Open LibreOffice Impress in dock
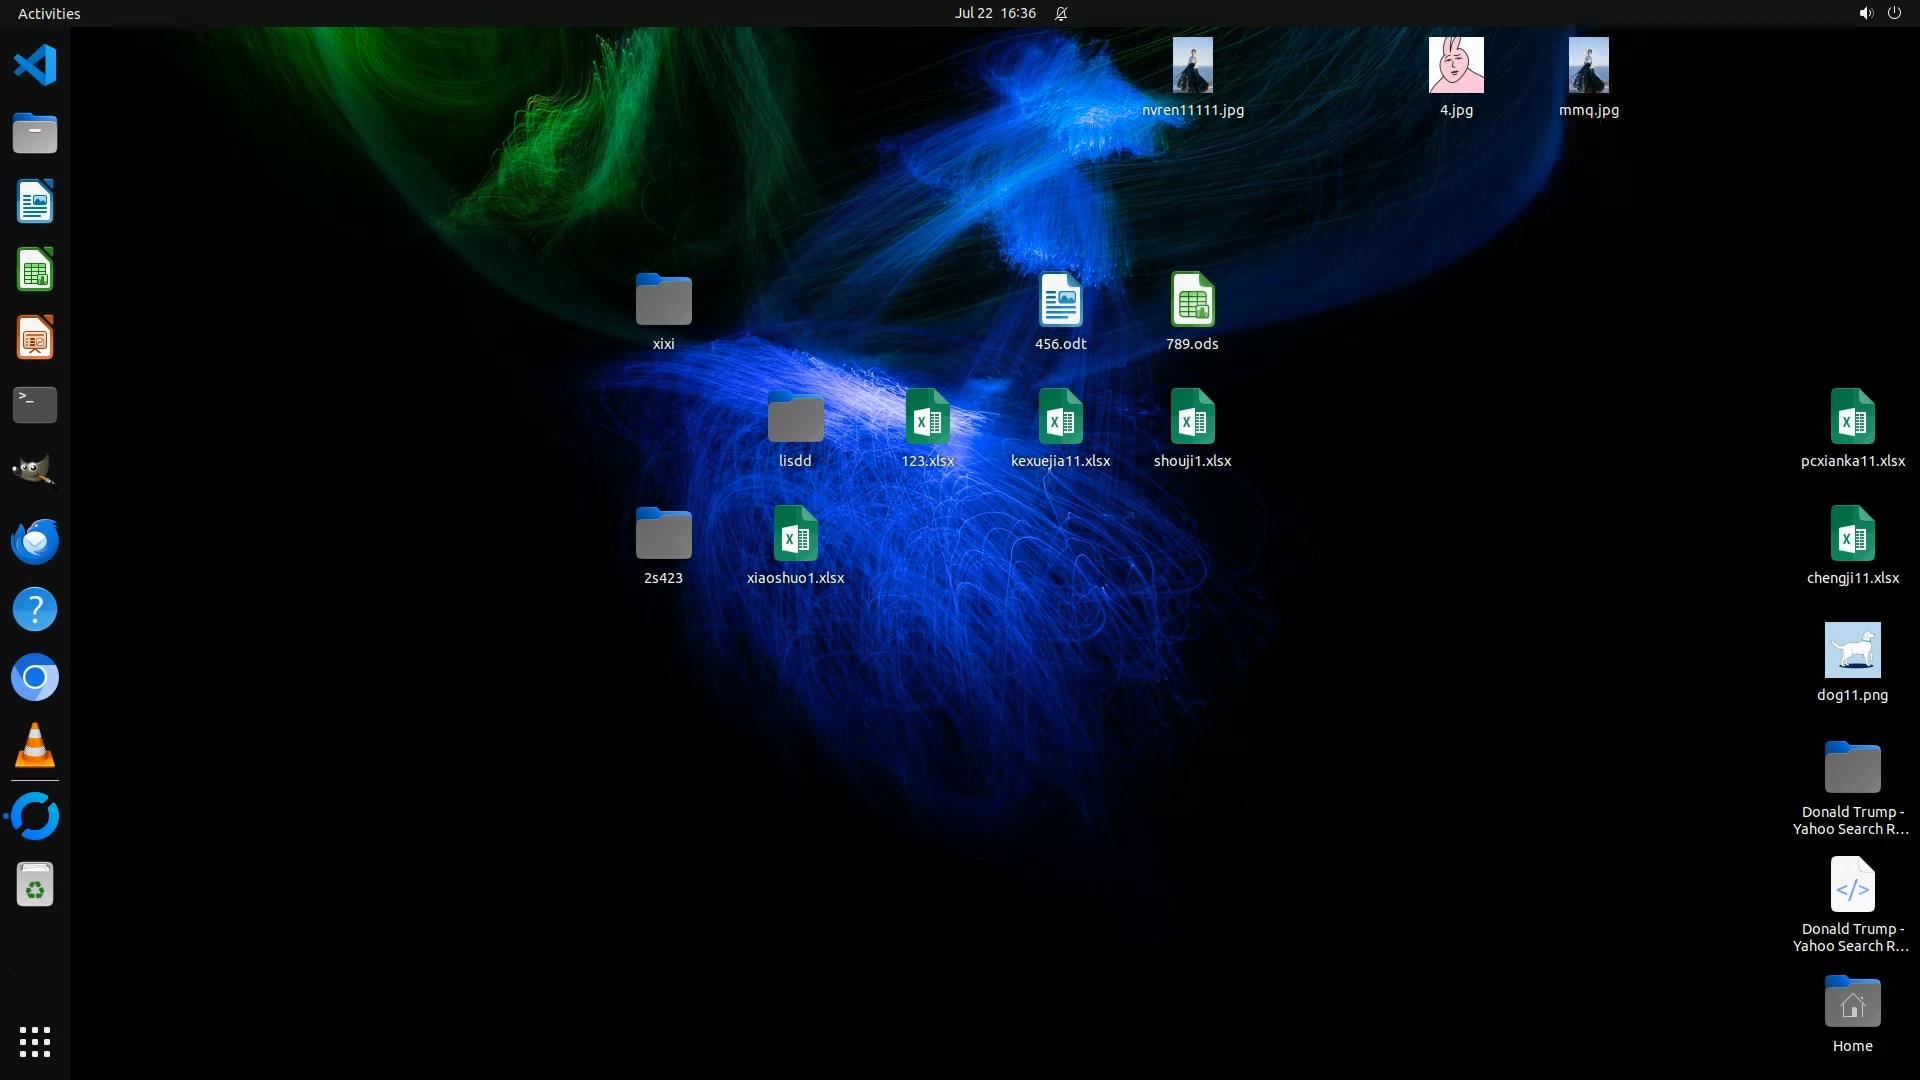Screen dimensions: 1920x1080 pos(35,338)
